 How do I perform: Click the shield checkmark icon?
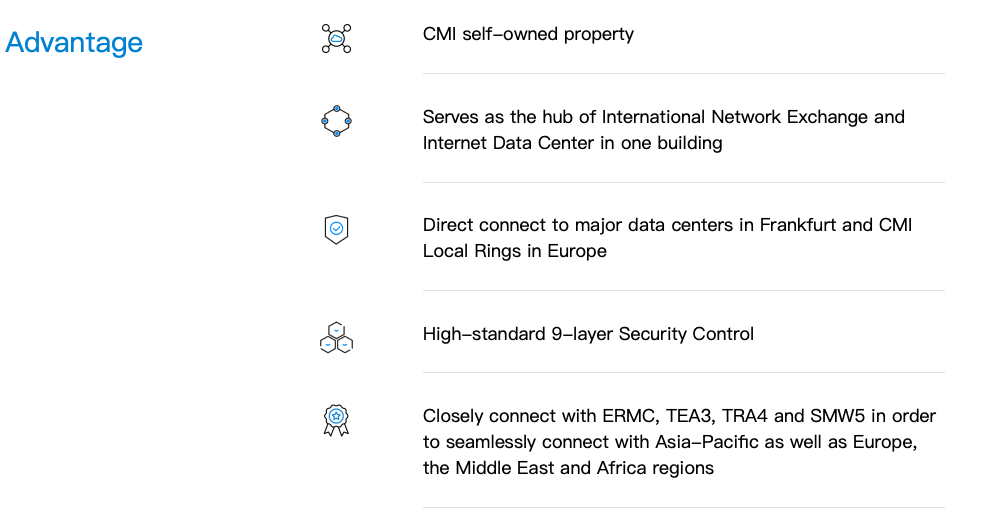(x=336, y=229)
